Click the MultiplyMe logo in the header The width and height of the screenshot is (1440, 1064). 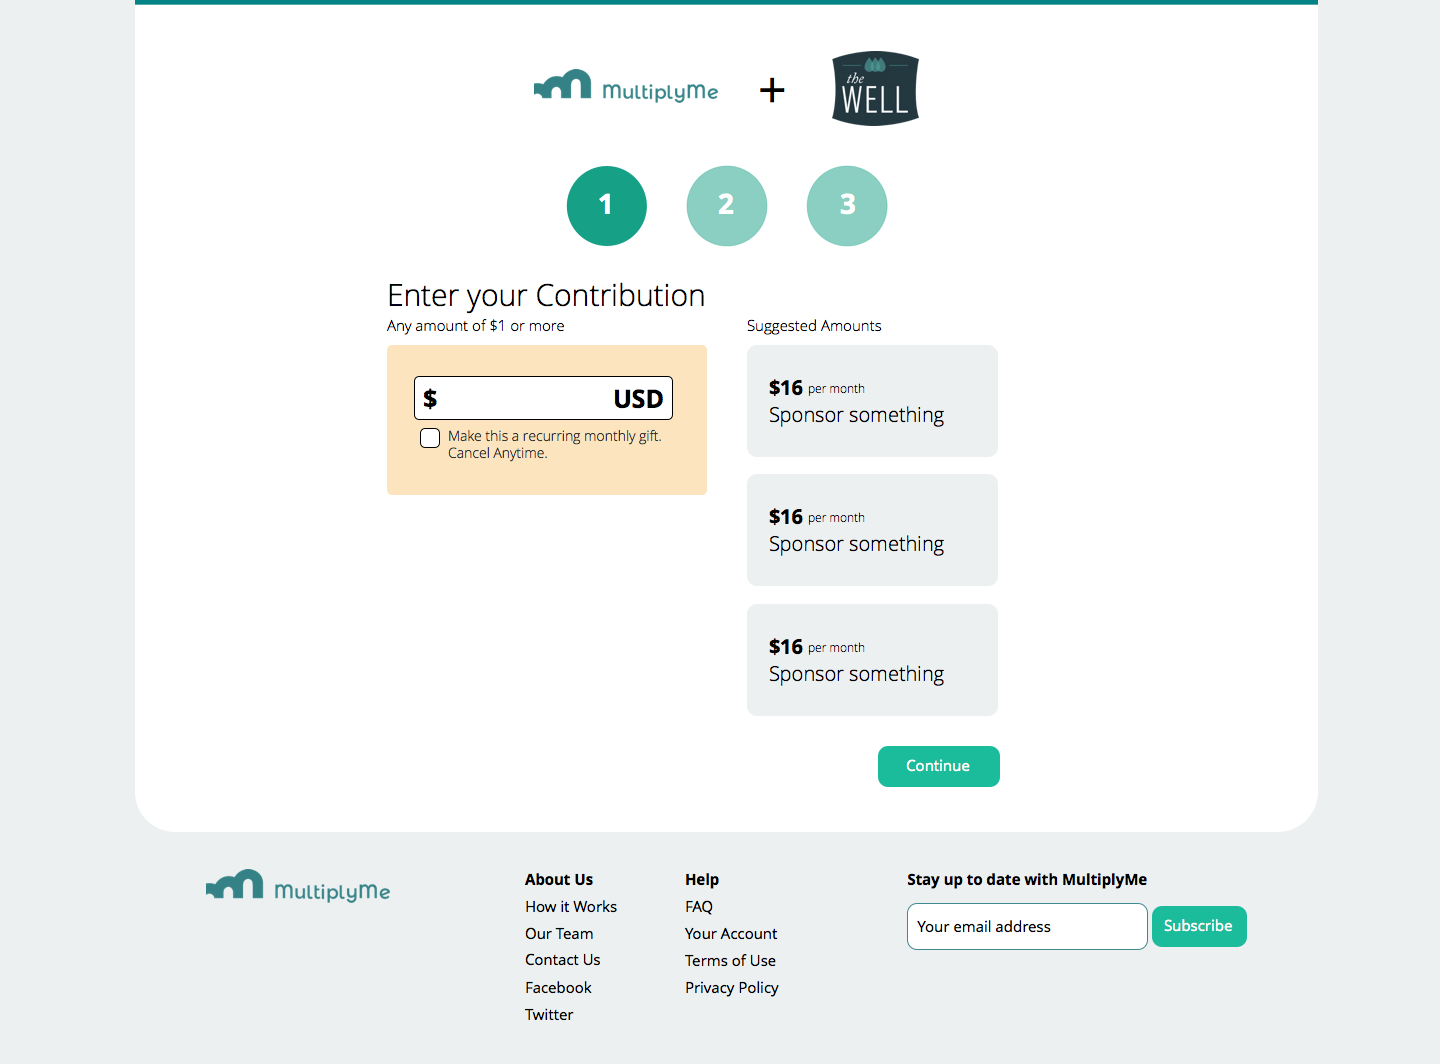point(626,87)
